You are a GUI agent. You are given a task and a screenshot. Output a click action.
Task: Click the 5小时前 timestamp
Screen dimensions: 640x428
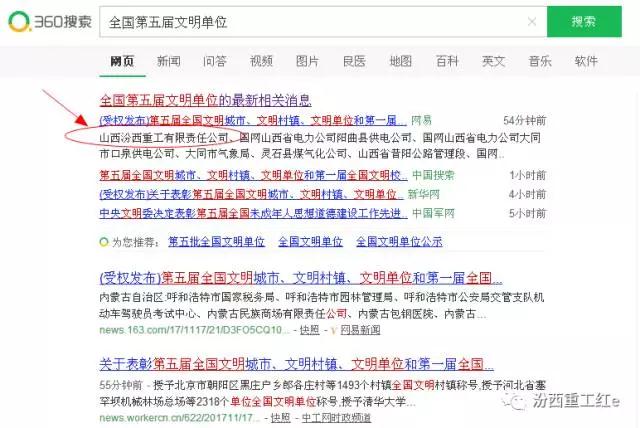pos(527,213)
